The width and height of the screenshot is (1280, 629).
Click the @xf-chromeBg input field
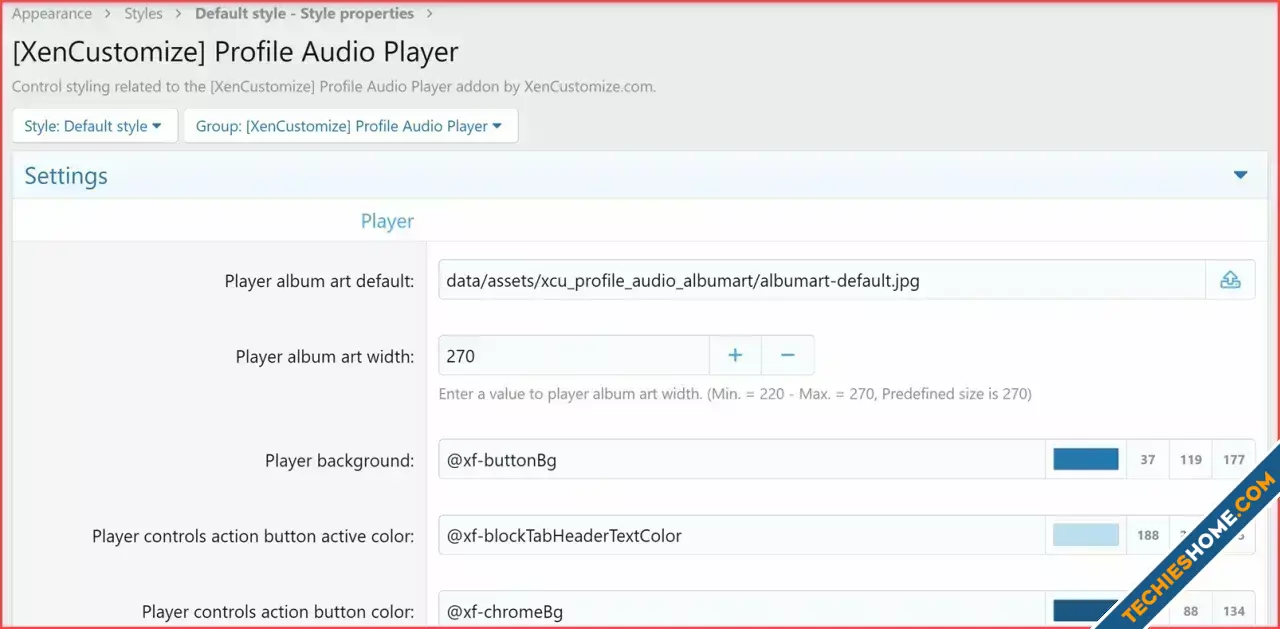742,610
